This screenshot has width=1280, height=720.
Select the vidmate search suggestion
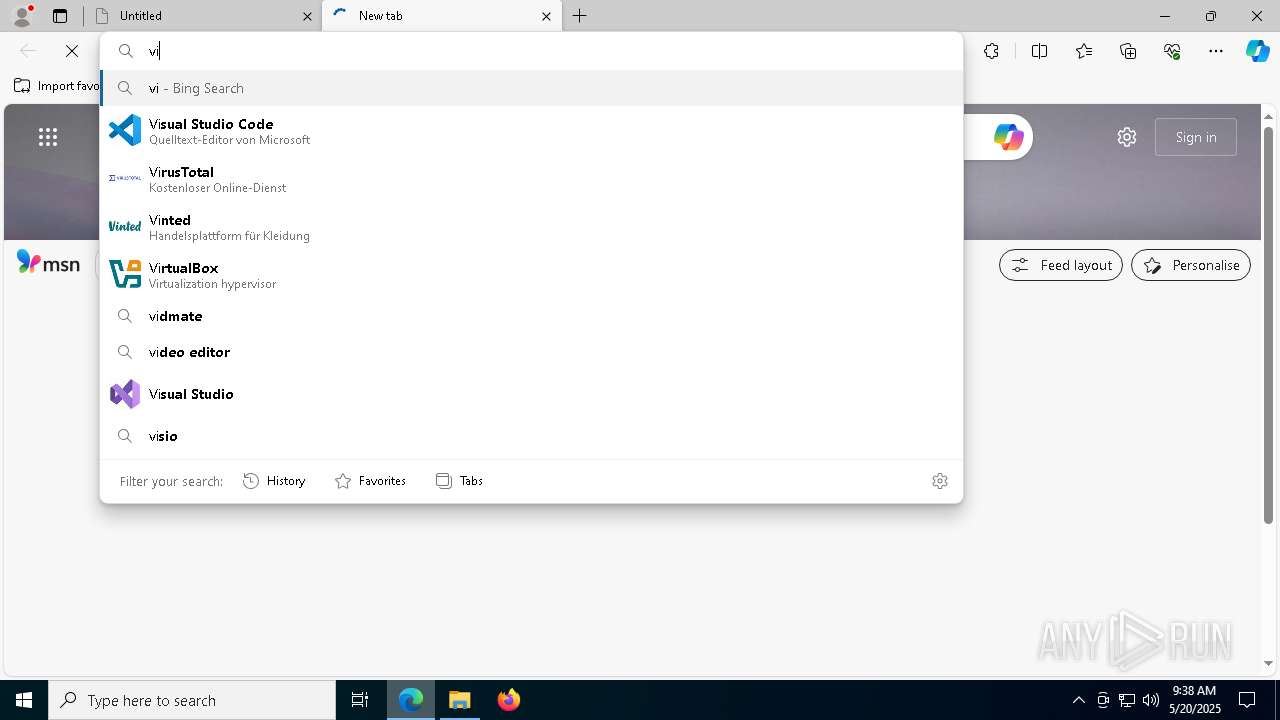click(531, 316)
